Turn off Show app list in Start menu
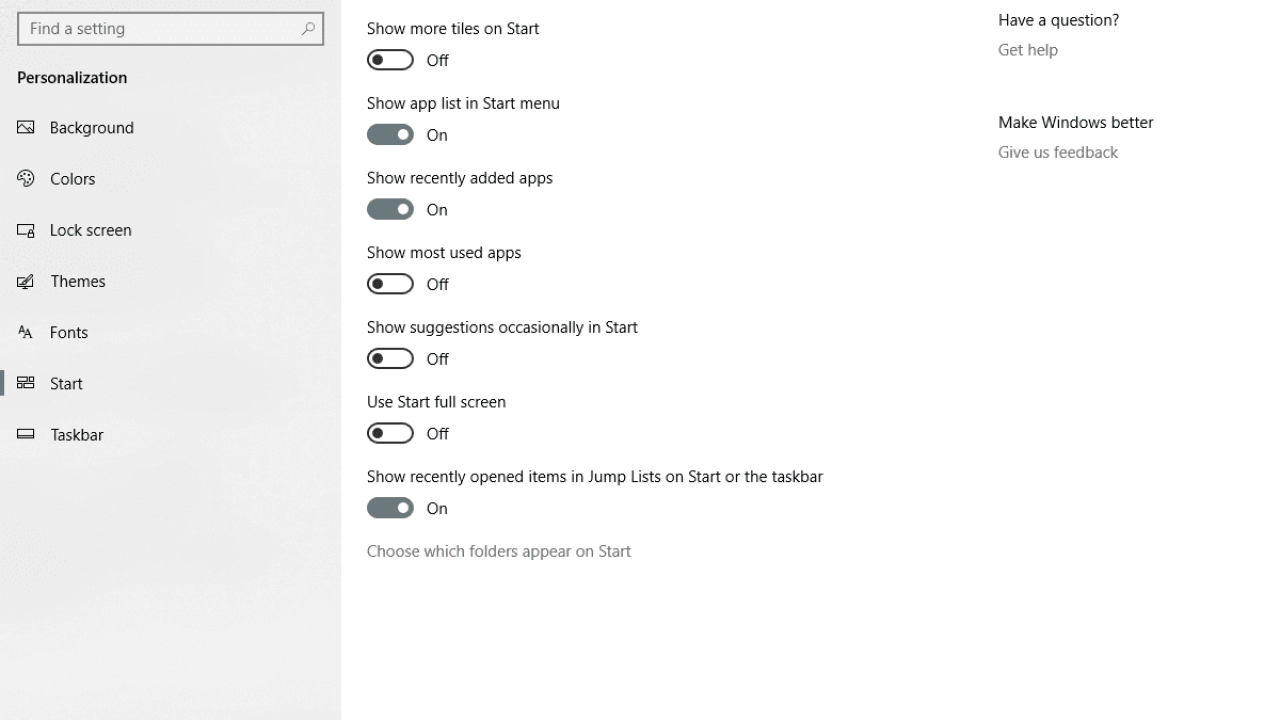Viewport: 1280px width, 720px height. click(x=390, y=134)
